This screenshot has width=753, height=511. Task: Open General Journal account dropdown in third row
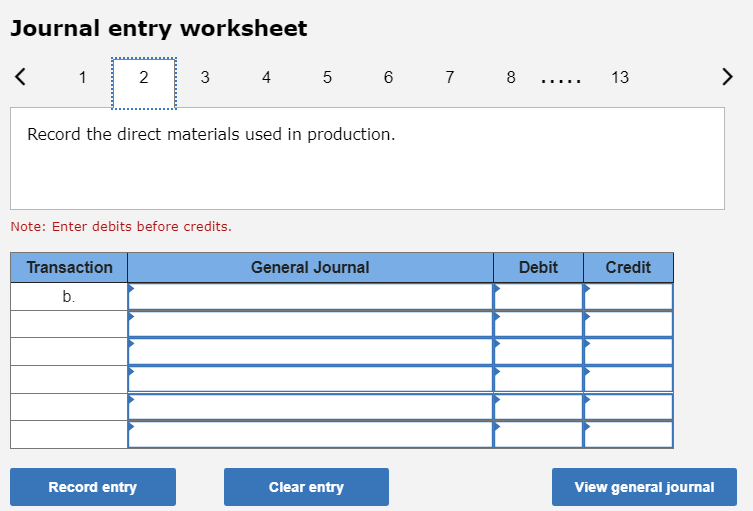coord(310,352)
